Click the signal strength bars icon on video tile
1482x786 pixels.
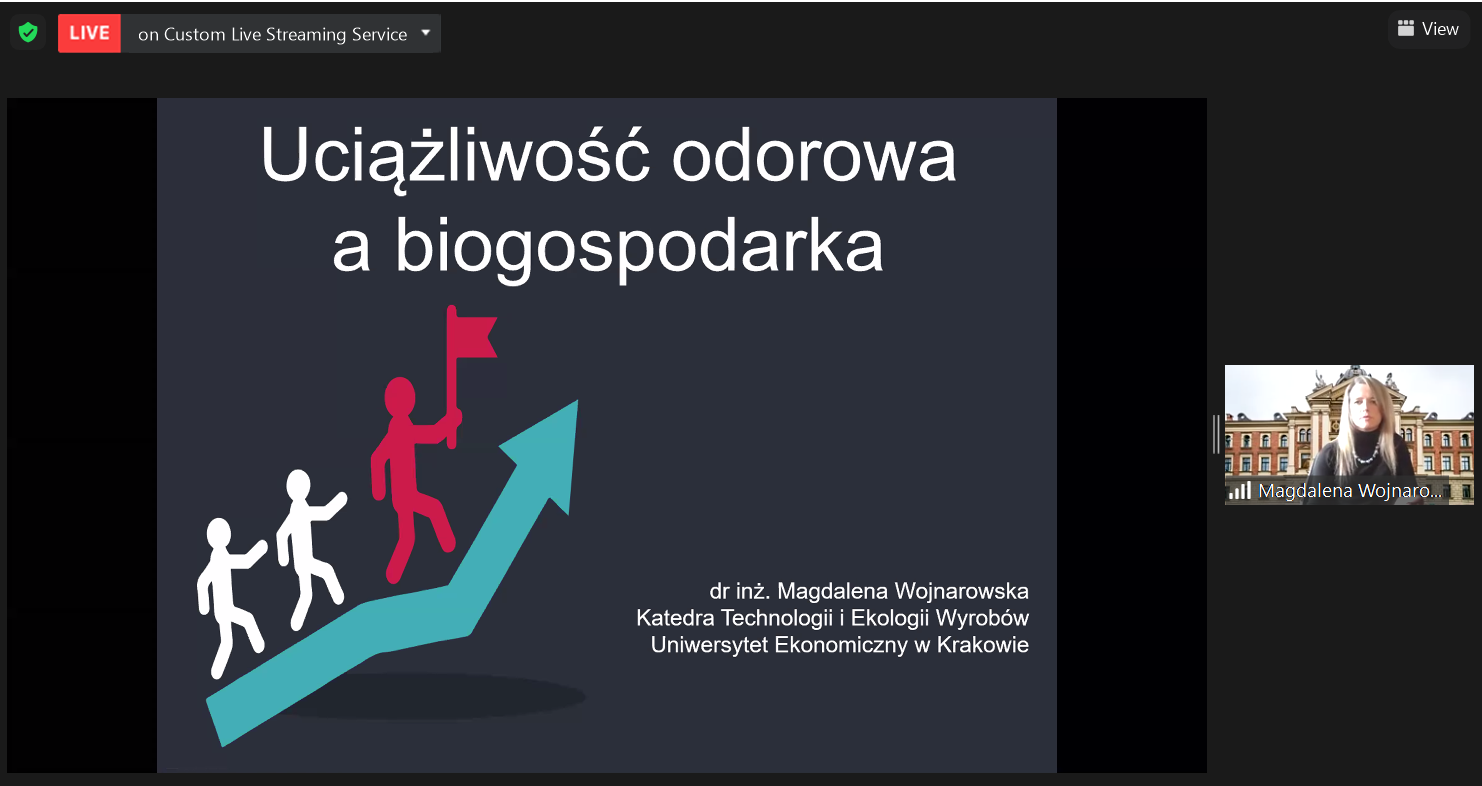pos(1240,490)
